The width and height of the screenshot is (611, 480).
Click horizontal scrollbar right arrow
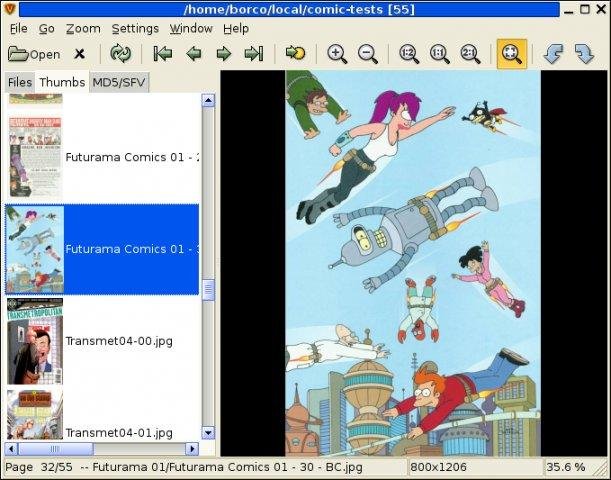click(192, 449)
